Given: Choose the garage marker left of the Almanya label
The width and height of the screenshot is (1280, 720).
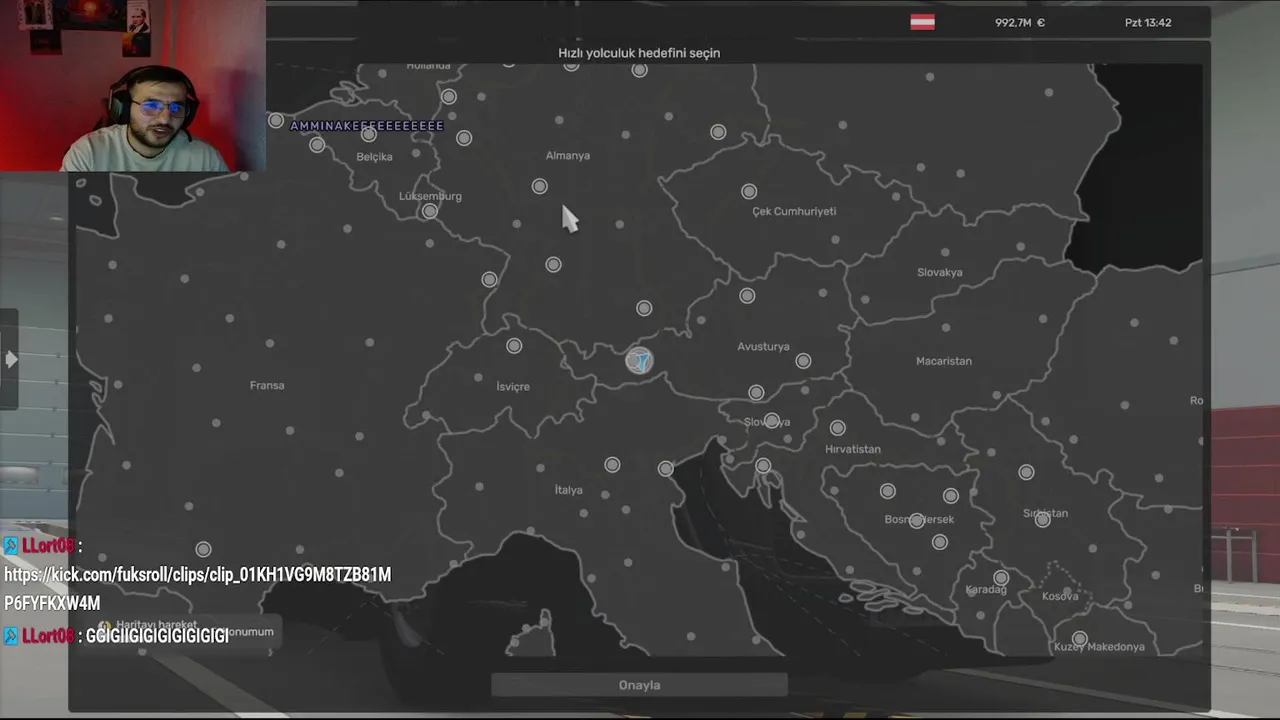Looking at the screenshot, I should [540, 186].
